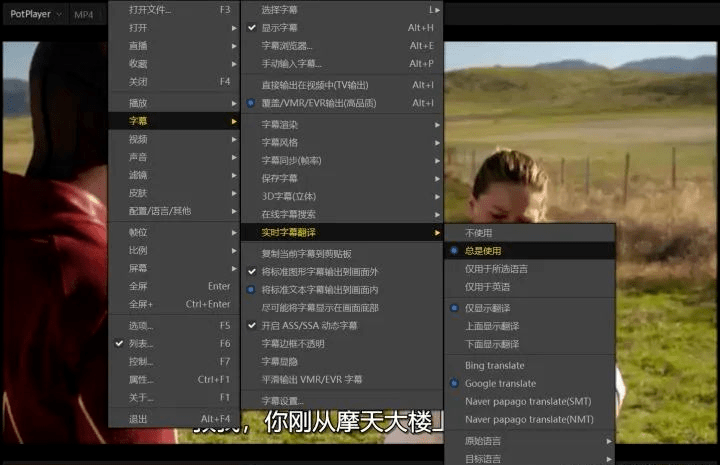This screenshot has width=720, height=465.
Task: Toggle 列表 panel checkmark
Action: (174, 343)
